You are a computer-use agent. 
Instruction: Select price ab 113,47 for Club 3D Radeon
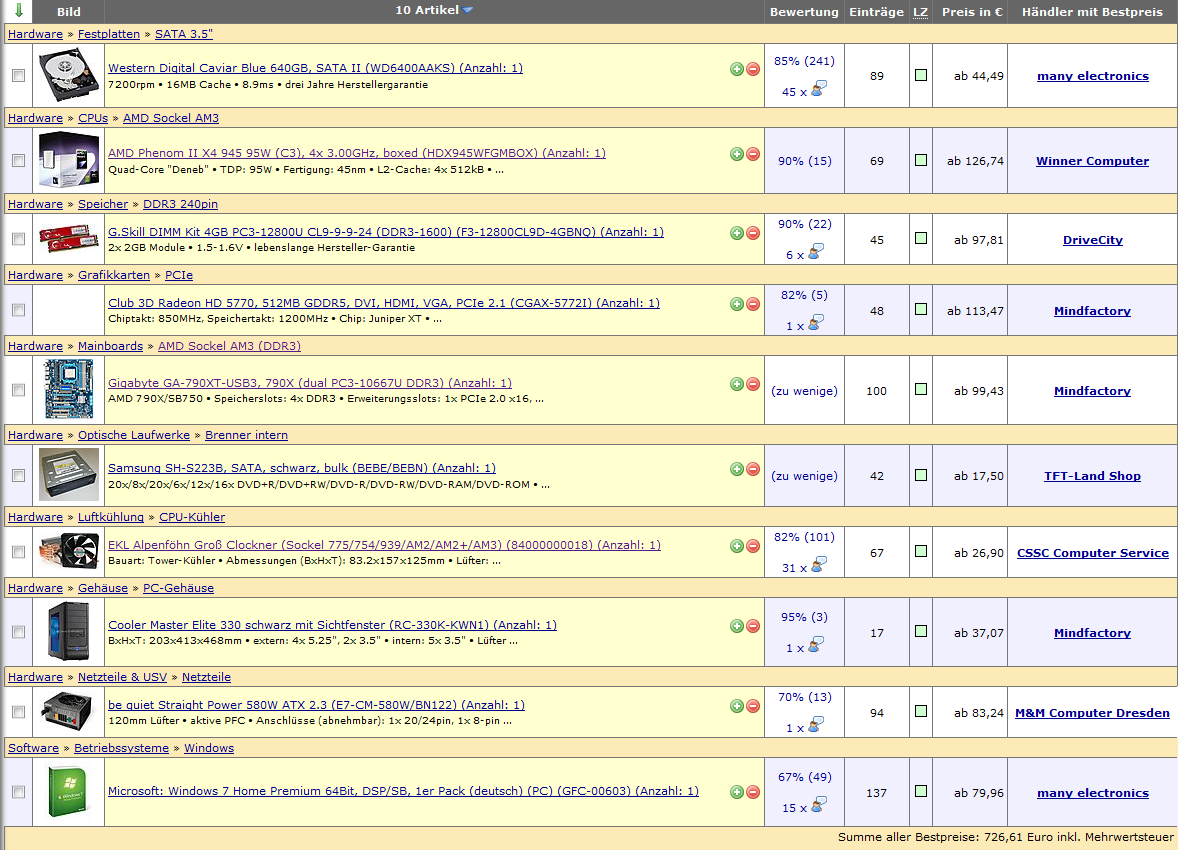[975, 310]
